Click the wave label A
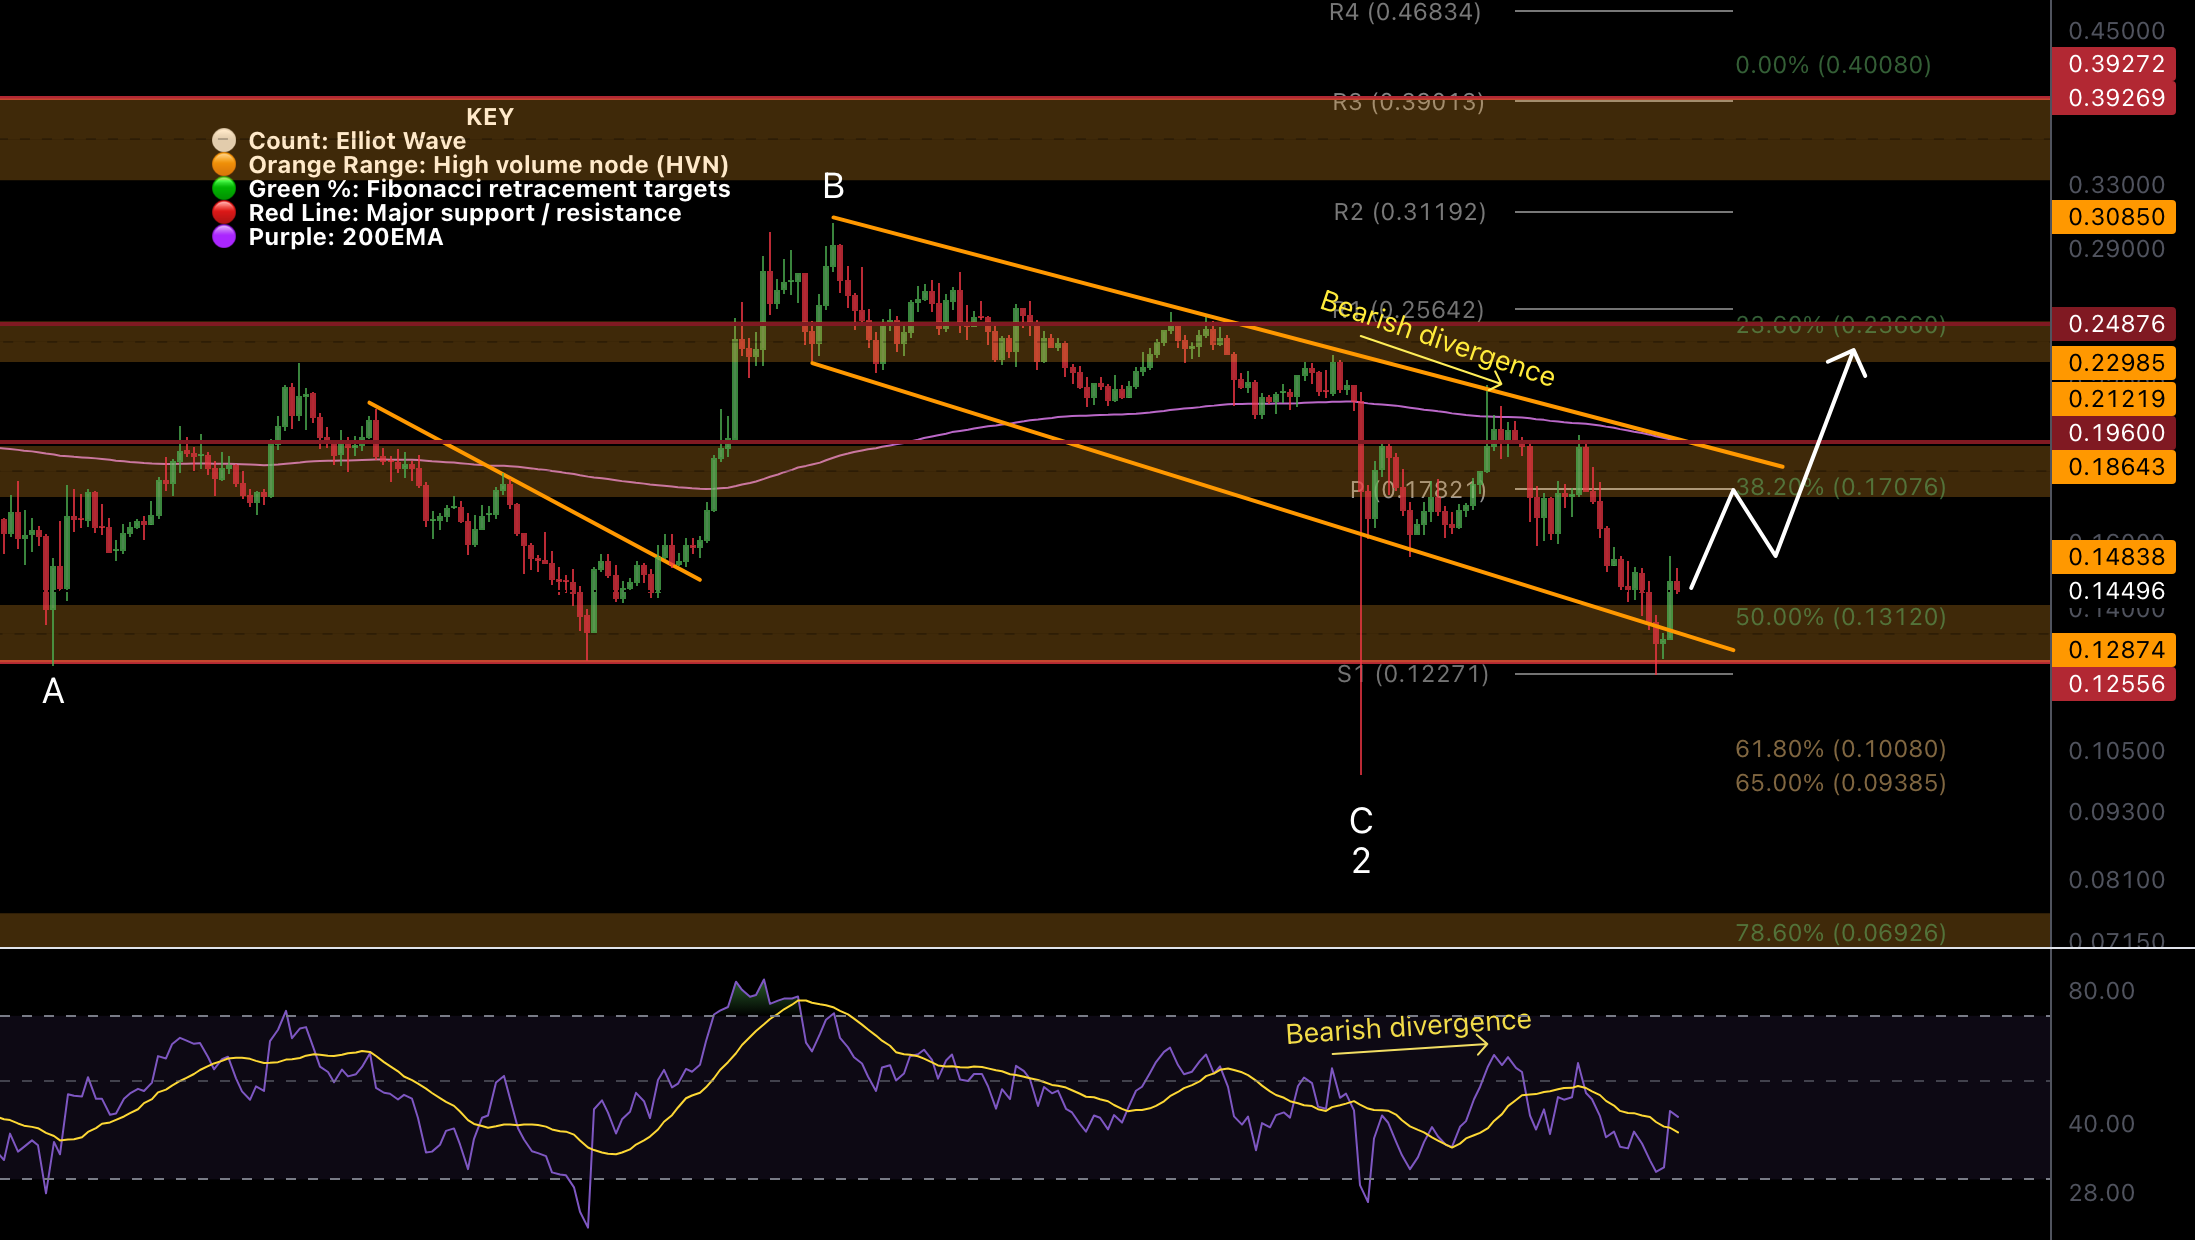The image size is (2195, 1240). [x=53, y=691]
